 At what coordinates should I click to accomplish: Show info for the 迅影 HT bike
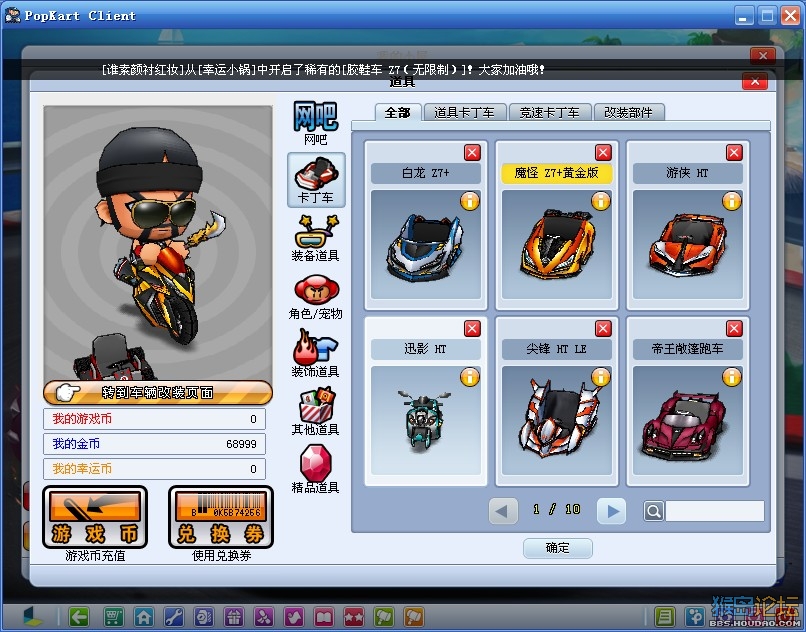coord(469,377)
